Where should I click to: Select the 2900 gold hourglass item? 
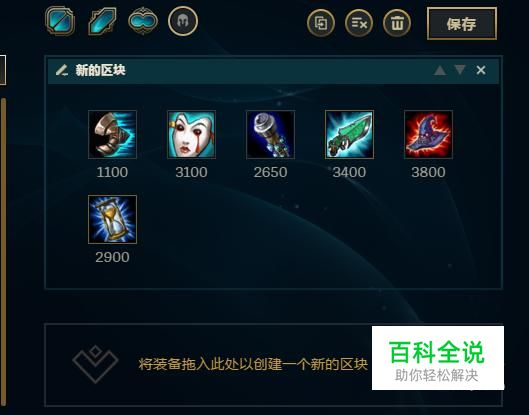pyautogui.click(x=112, y=219)
